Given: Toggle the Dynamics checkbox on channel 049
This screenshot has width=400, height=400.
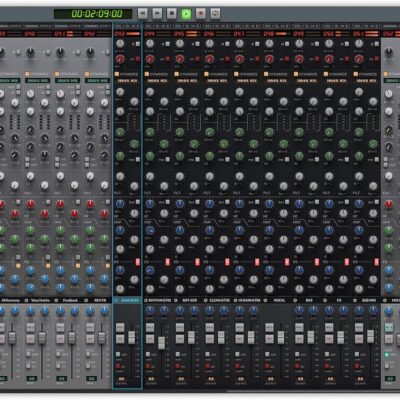Looking at the screenshot, I should point(296,74).
